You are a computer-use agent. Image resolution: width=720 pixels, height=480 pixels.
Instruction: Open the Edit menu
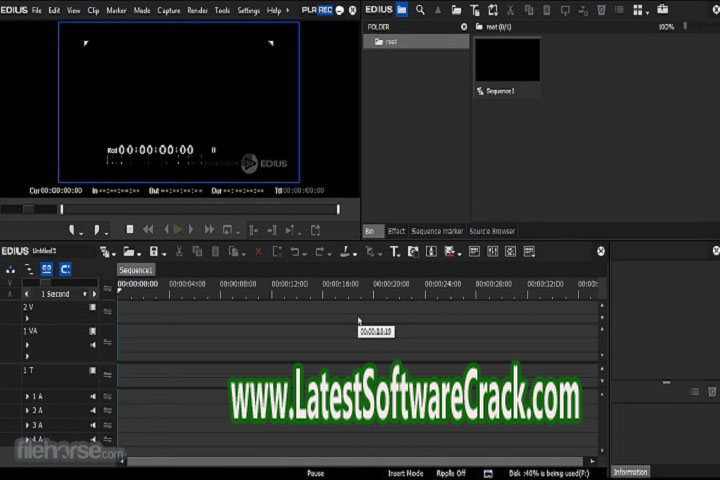54,10
